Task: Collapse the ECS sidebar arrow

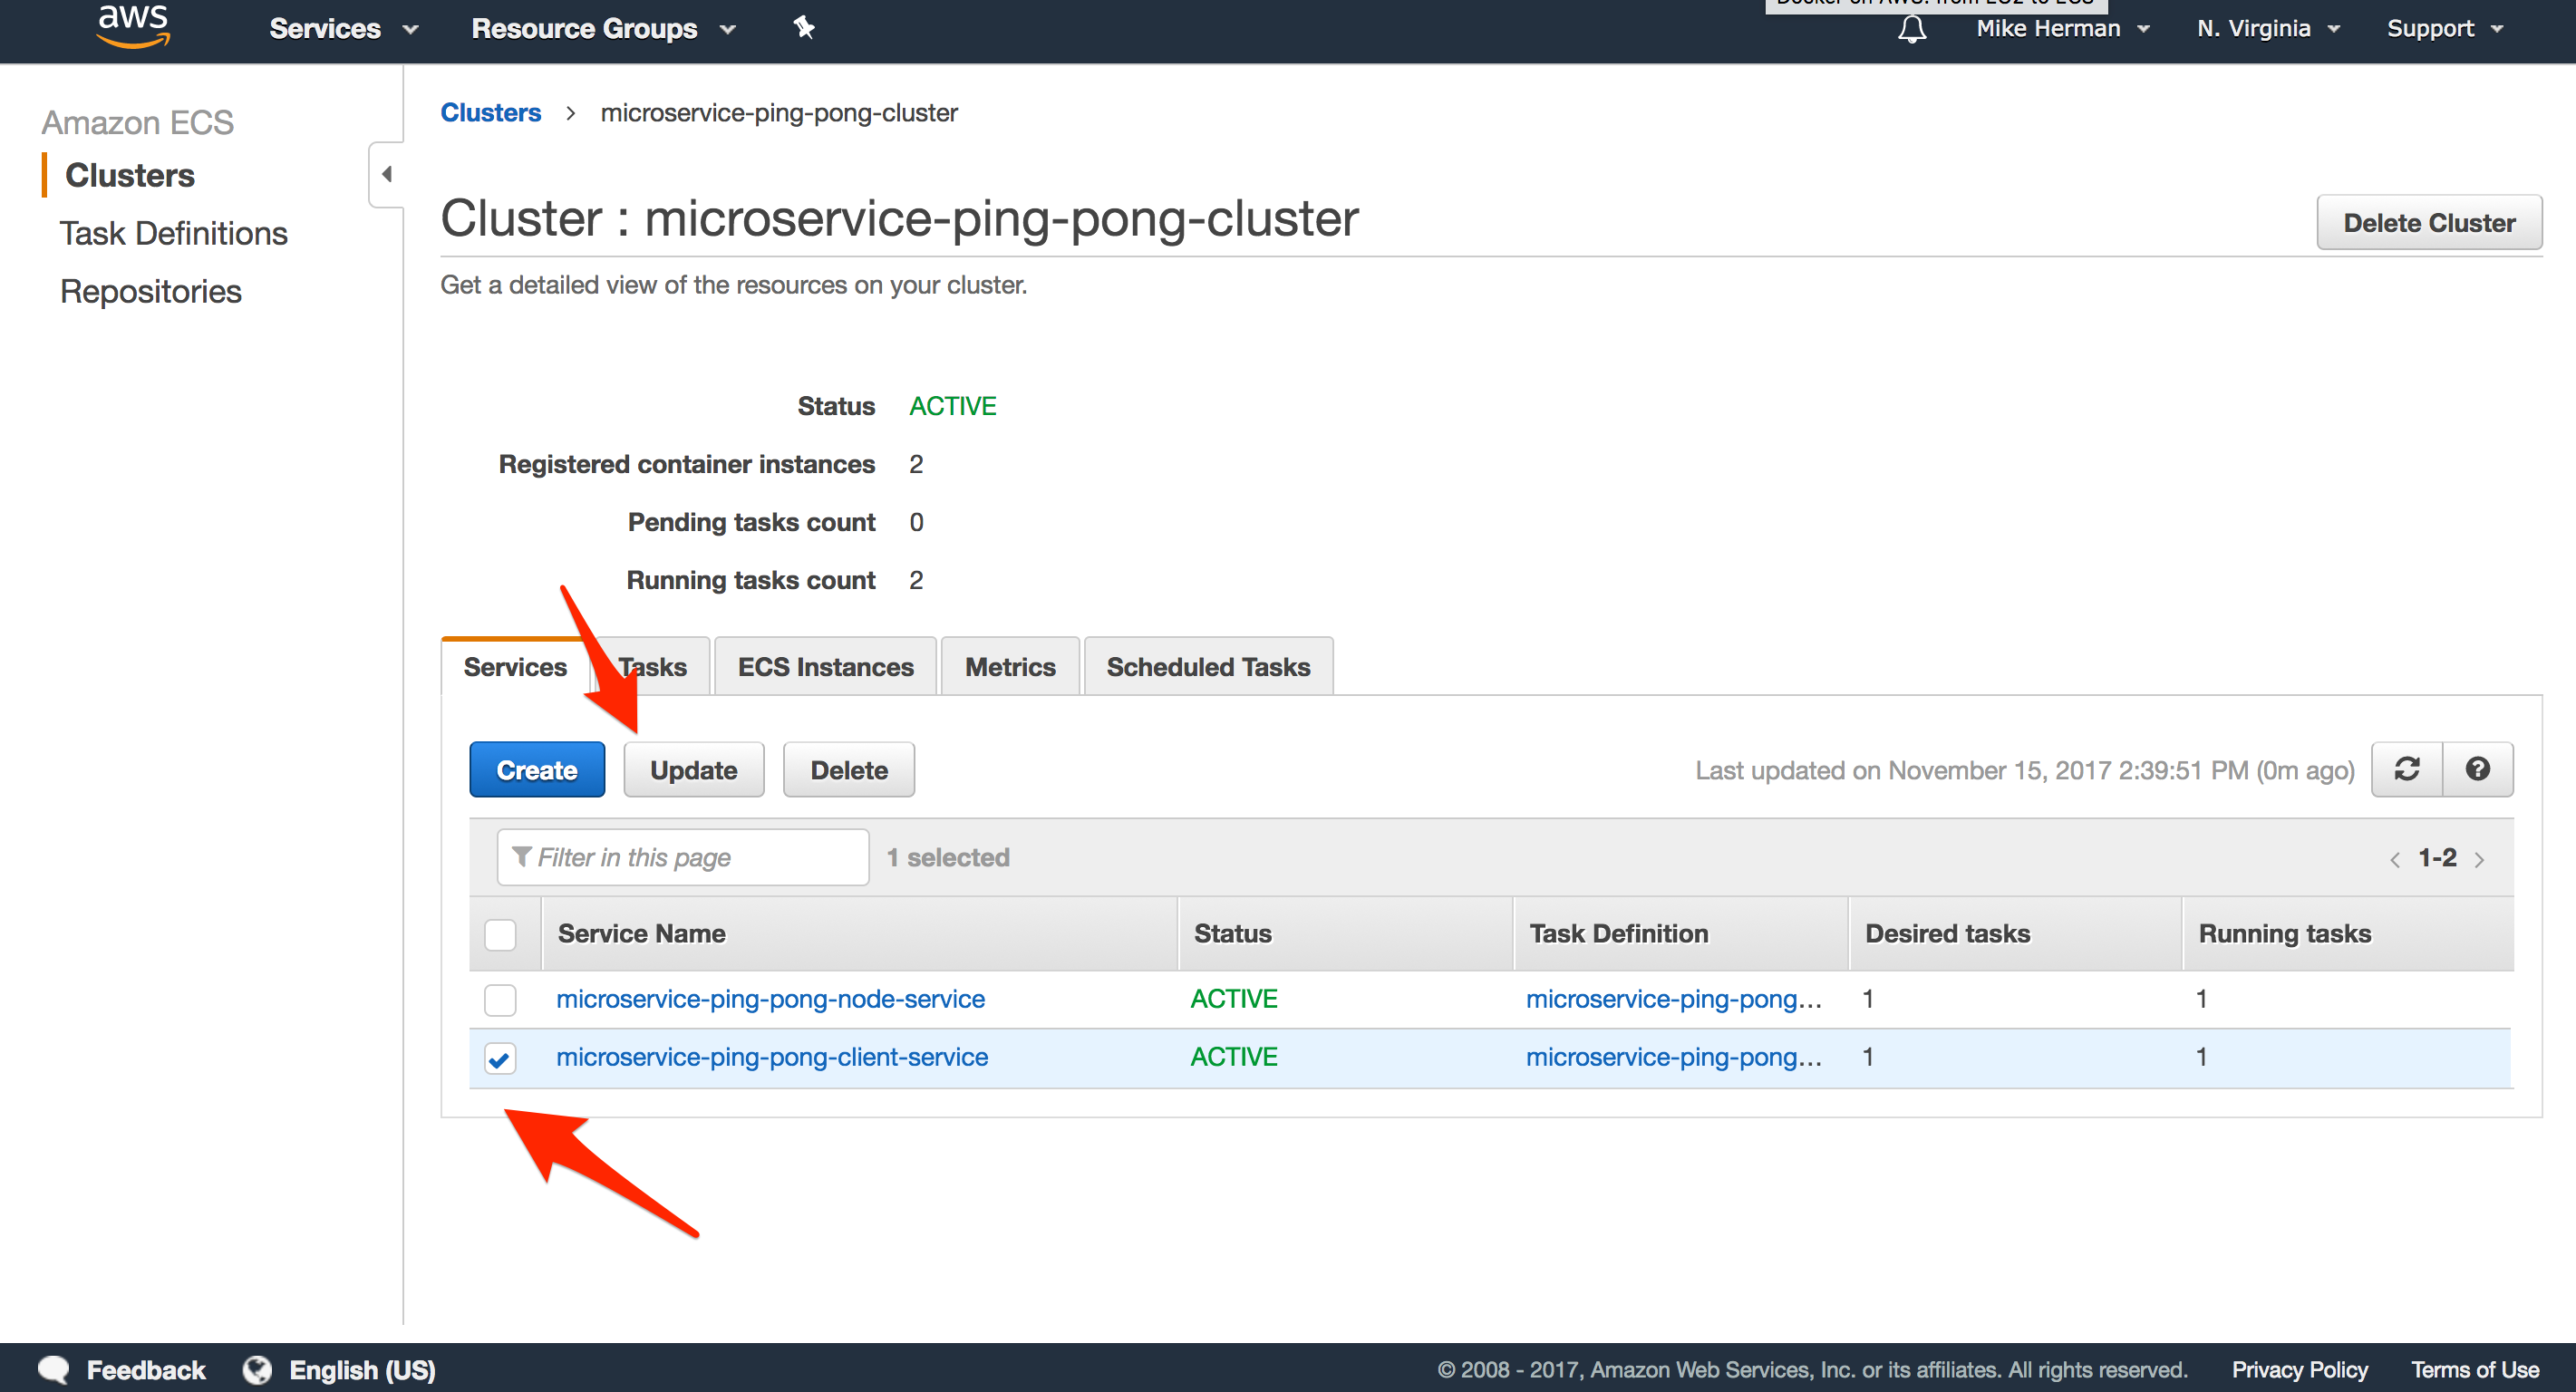Action: pyautogui.click(x=386, y=174)
